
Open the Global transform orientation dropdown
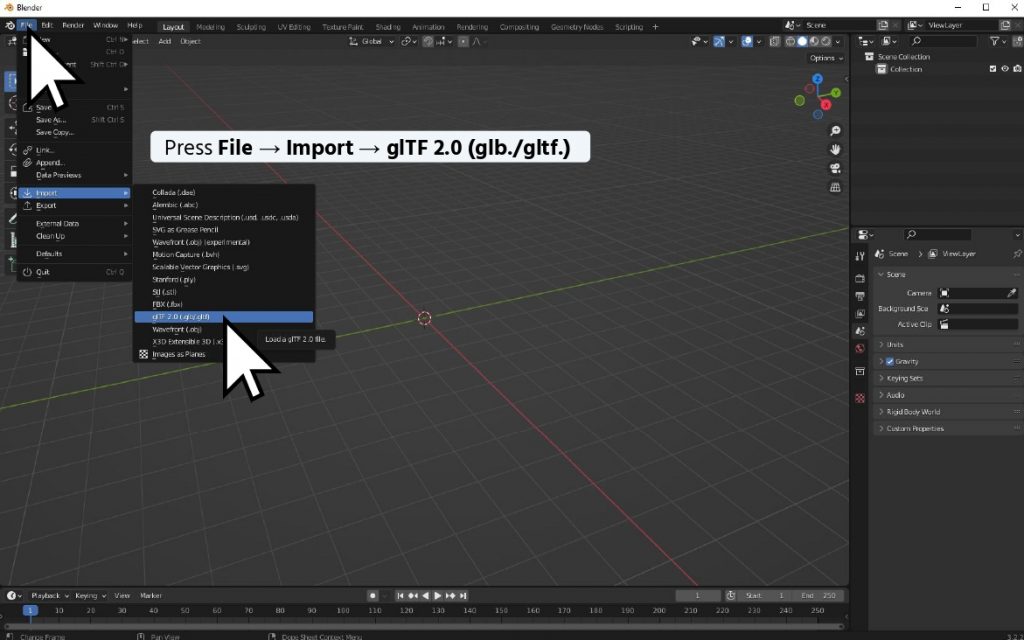(372, 41)
